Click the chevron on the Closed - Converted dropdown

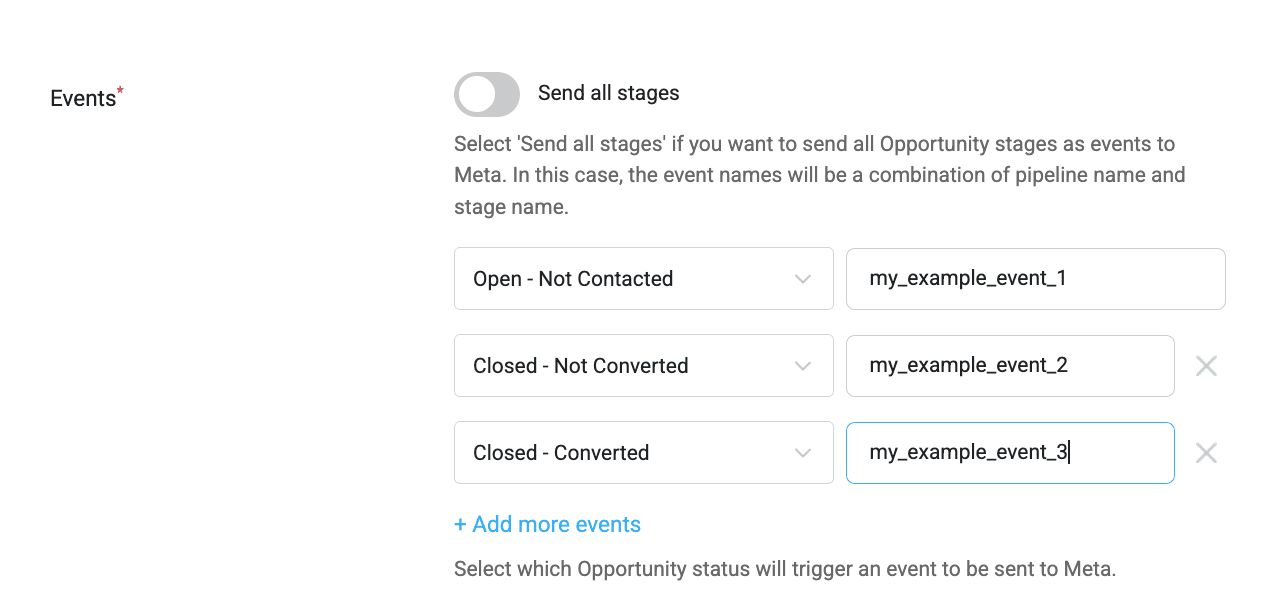coord(802,453)
